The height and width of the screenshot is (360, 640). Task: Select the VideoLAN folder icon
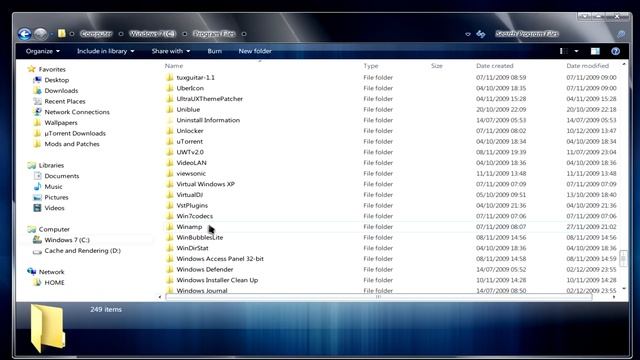[170, 162]
